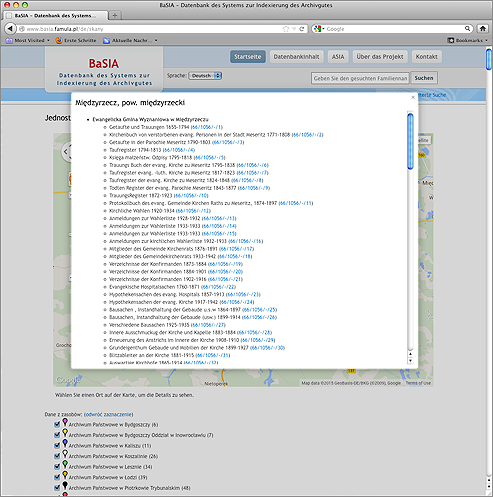Open link 66/1056/-/16 kirchlichen Wählerliste
The height and width of the screenshot is (497, 493).
point(246,241)
